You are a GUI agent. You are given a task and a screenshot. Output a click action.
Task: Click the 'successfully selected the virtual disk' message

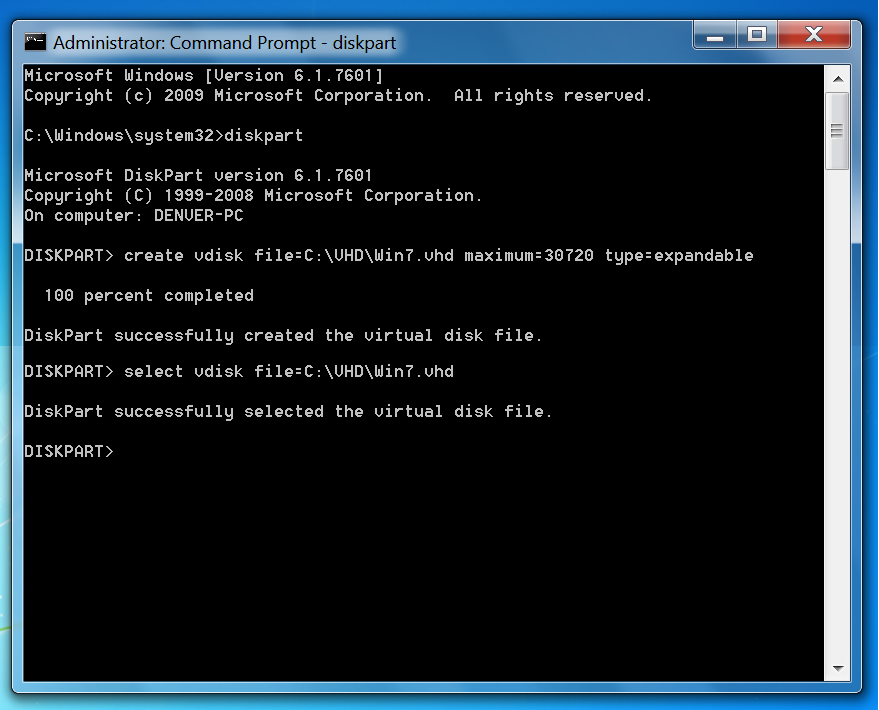pos(288,412)
